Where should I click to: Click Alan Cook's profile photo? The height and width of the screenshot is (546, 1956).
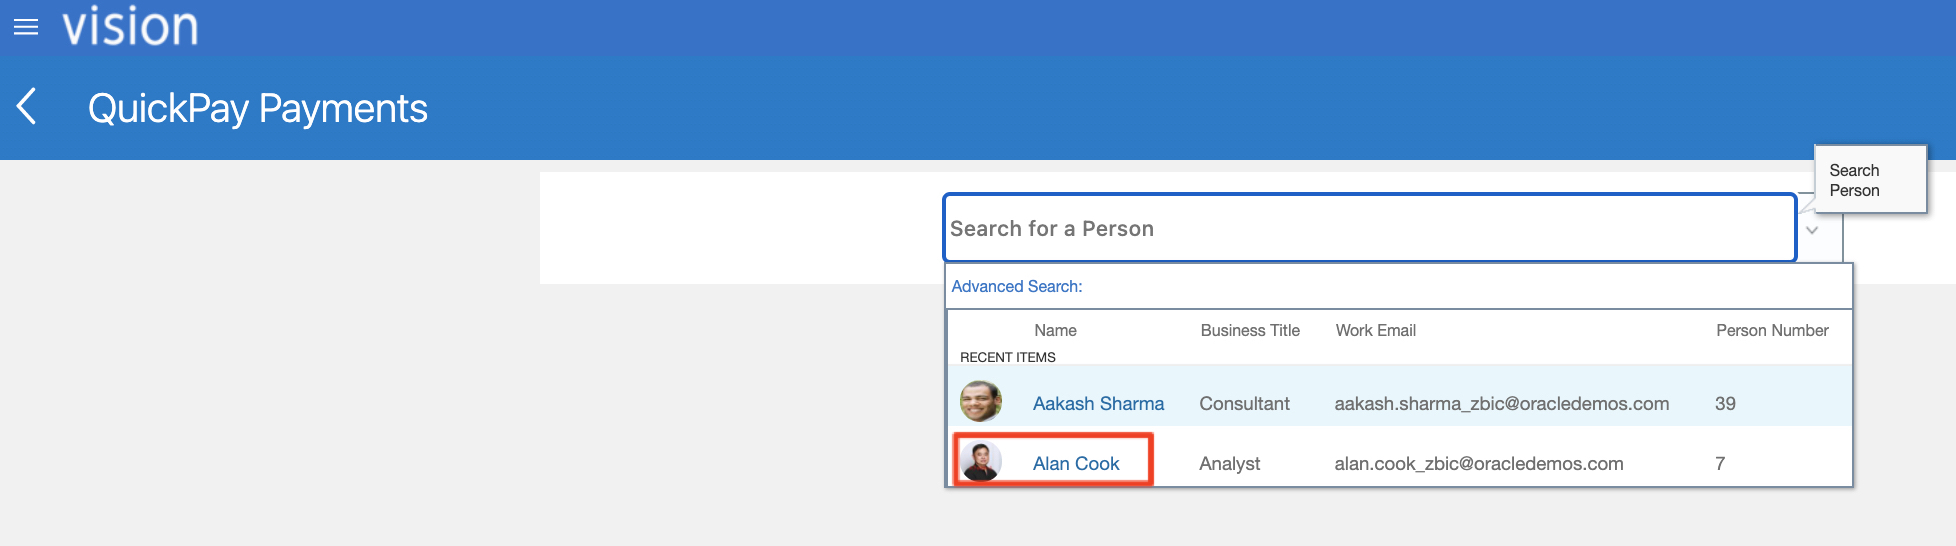[x=980, y=462]
